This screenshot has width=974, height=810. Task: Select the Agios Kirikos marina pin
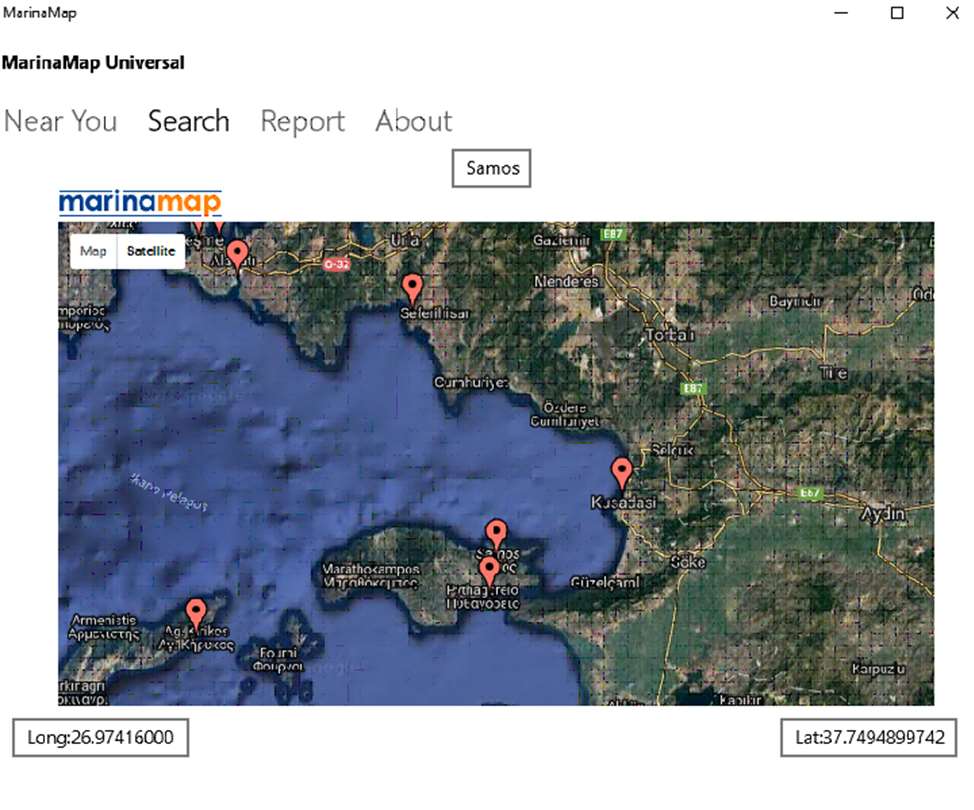pos(196,614)
